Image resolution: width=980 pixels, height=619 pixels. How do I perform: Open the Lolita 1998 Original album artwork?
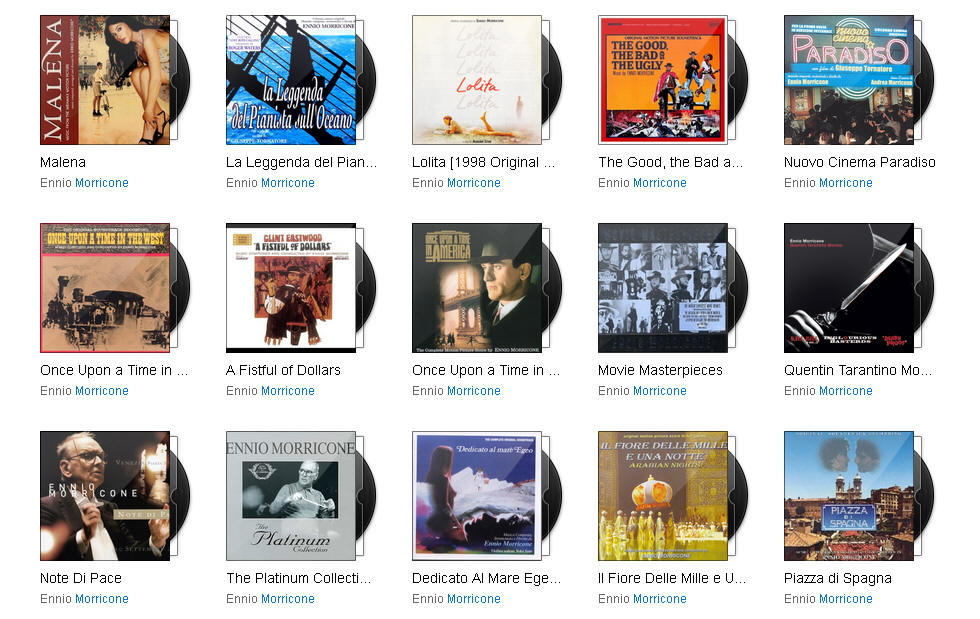[x=477, y=80]
